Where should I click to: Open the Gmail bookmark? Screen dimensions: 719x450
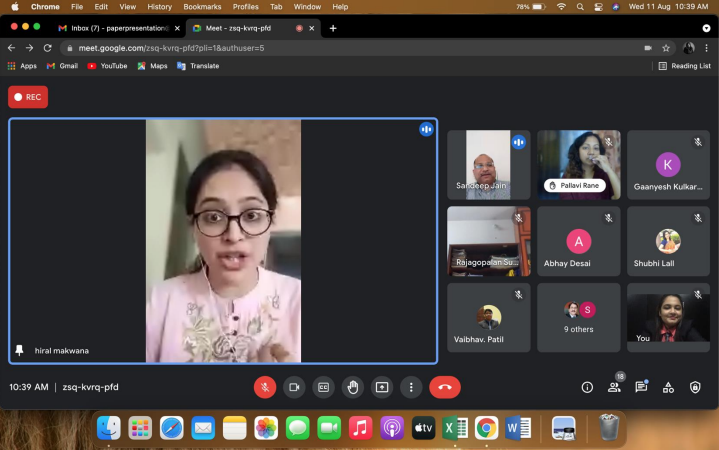click(x=62, y=66)
